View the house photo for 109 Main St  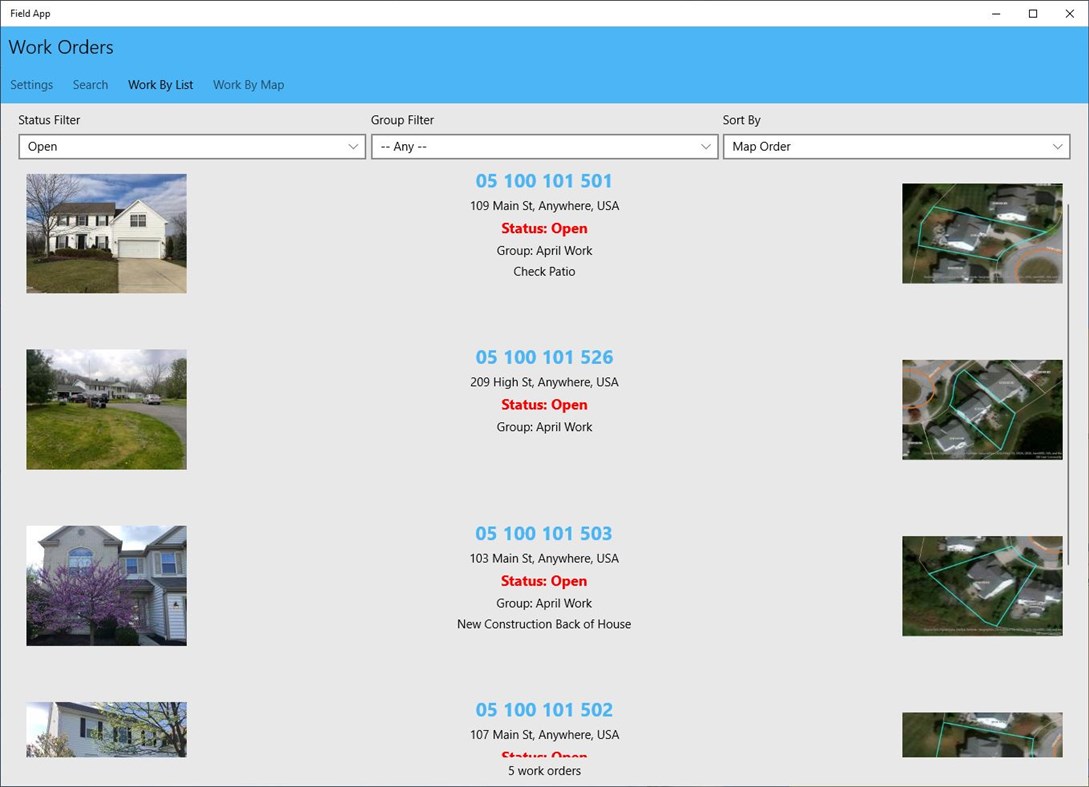click(x=106, y=233)
